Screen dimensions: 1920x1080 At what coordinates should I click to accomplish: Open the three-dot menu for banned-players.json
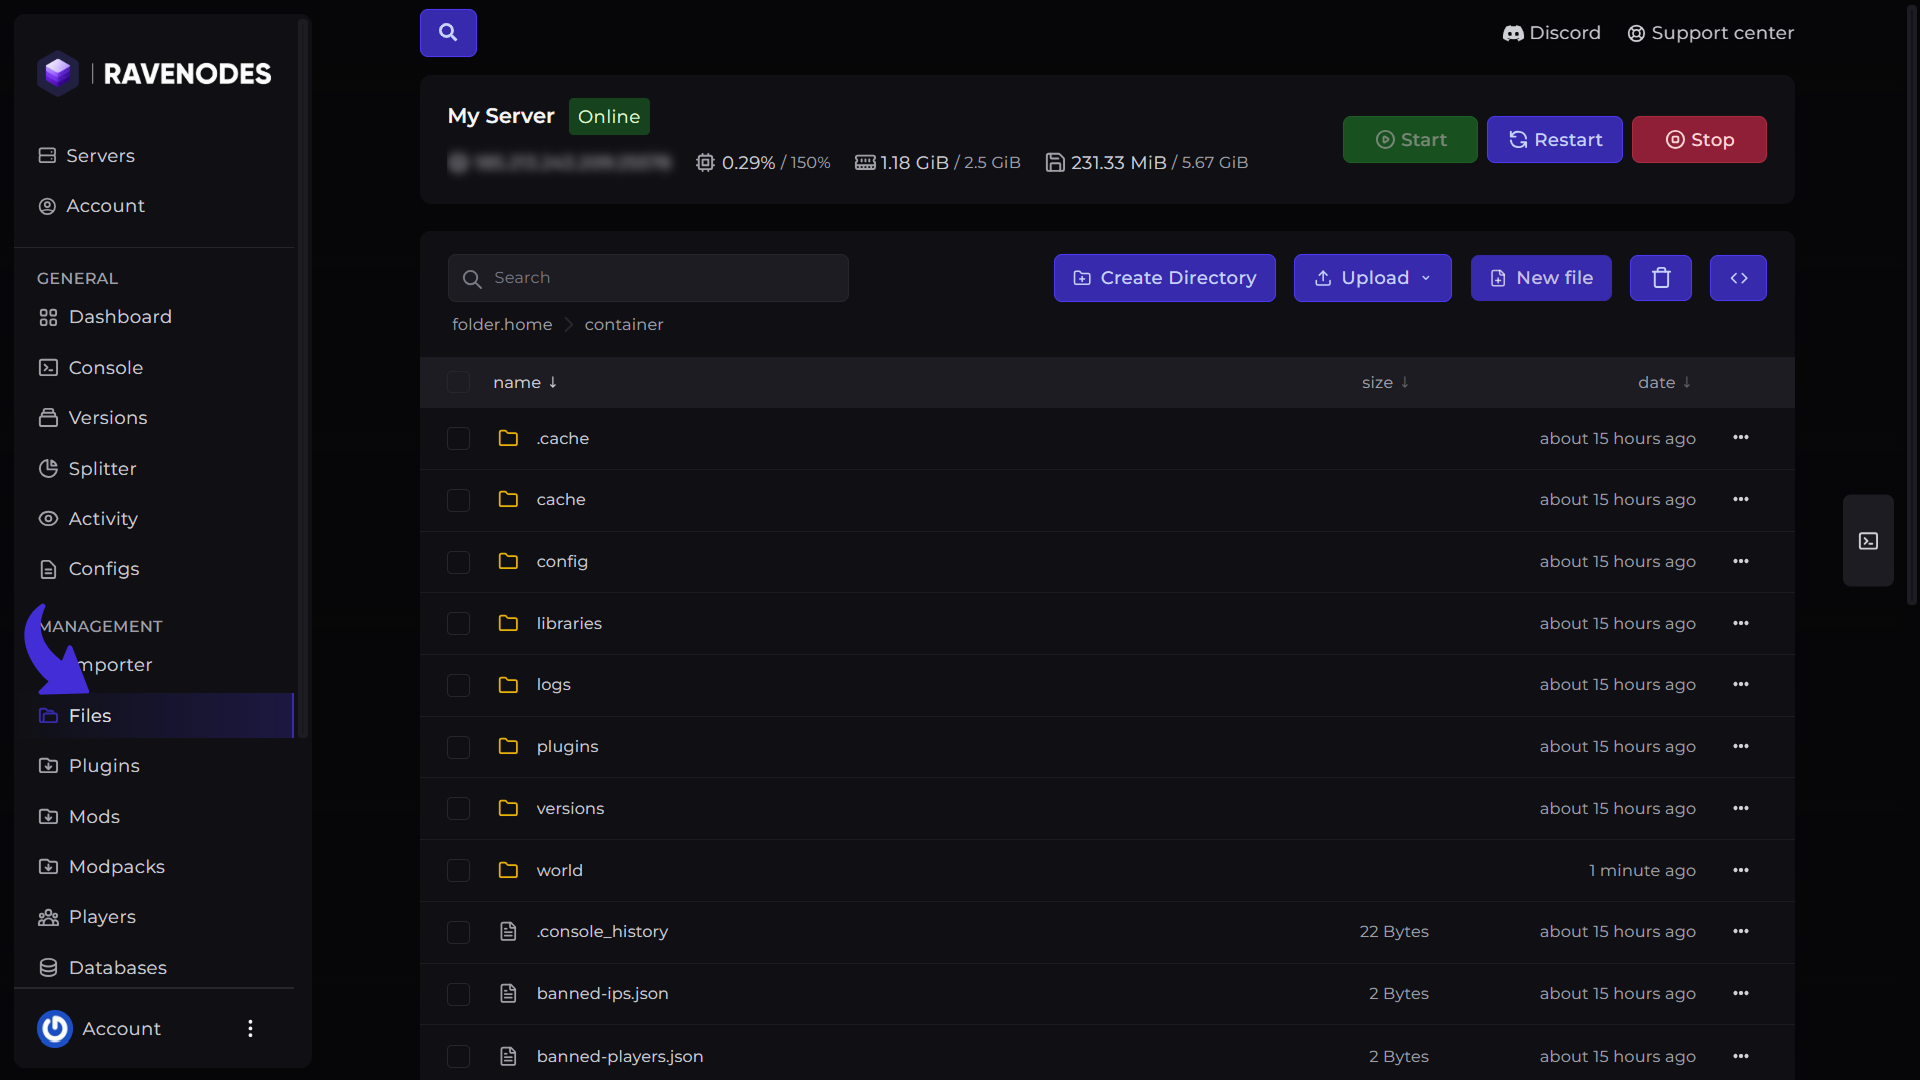(1741, 1056)
